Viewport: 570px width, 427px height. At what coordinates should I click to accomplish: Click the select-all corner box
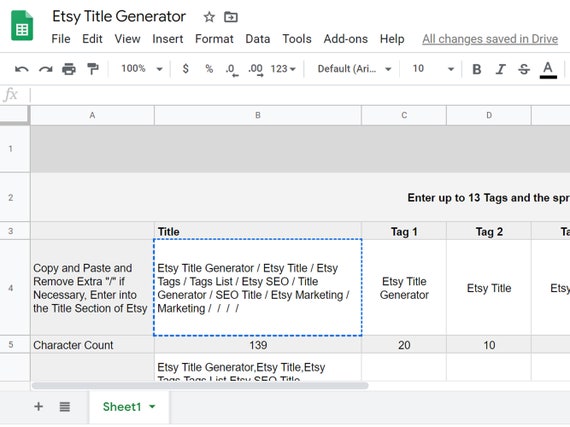coord(15,115)
